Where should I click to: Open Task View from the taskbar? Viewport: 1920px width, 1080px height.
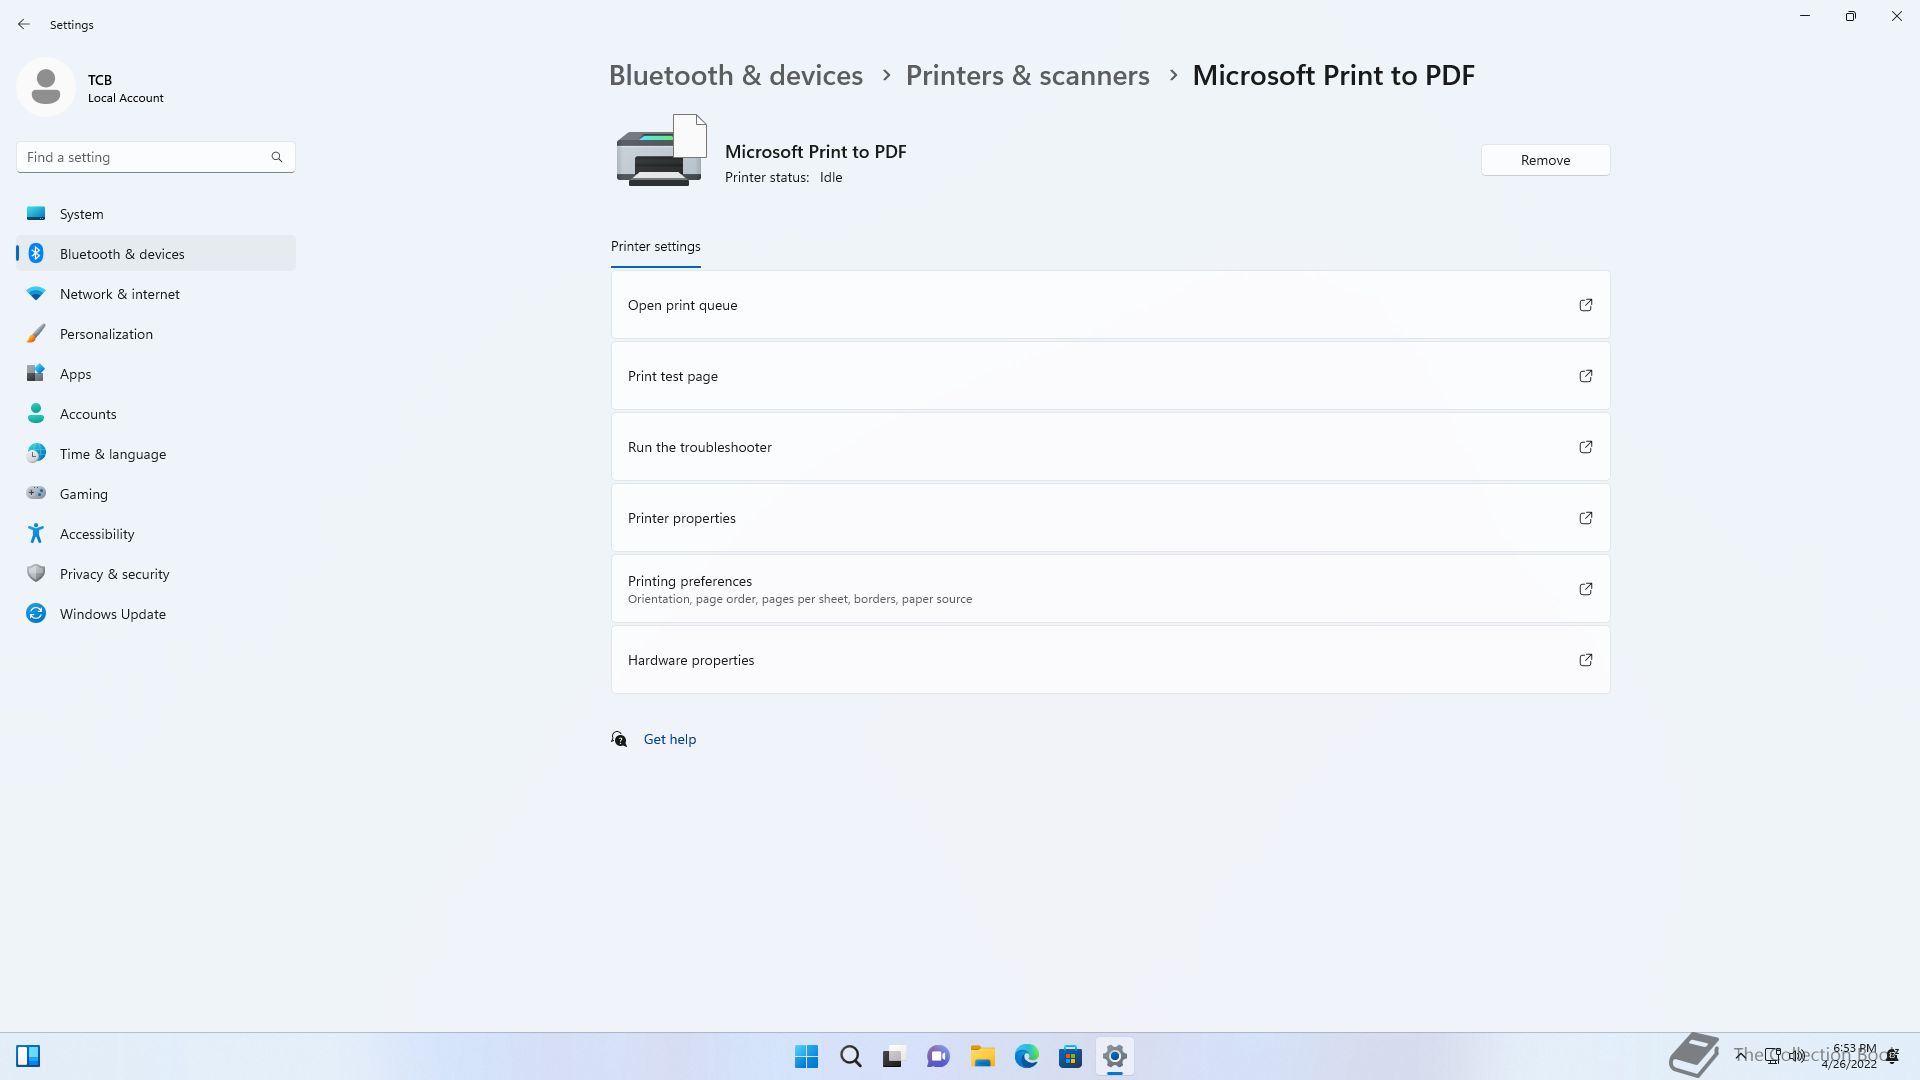click(894, 1056)
